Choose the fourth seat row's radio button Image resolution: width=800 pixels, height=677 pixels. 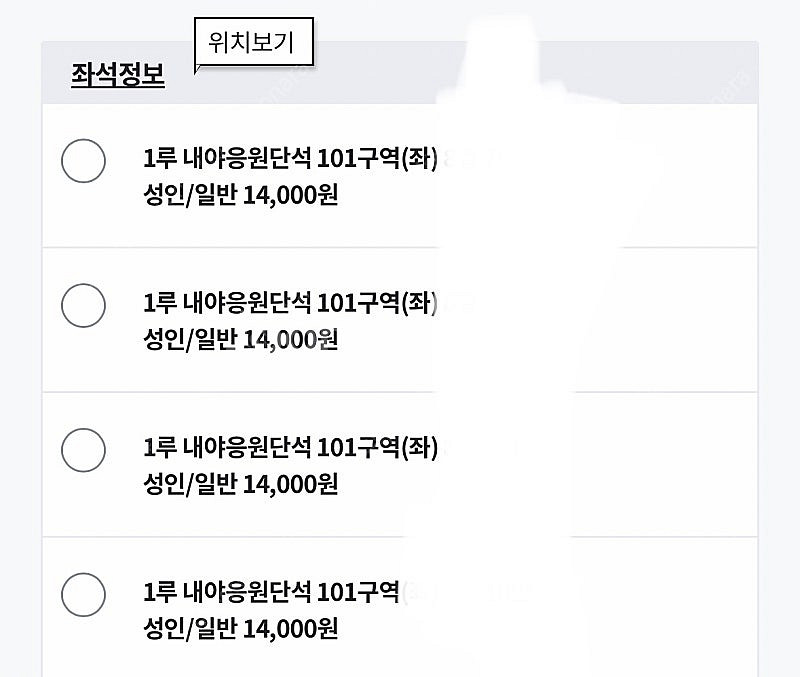click(x=83, y=595)
